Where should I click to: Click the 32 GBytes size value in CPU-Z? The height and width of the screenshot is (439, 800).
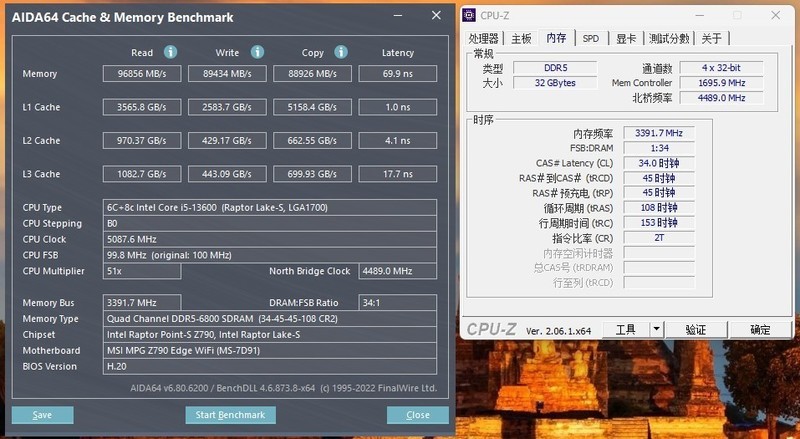555,83
